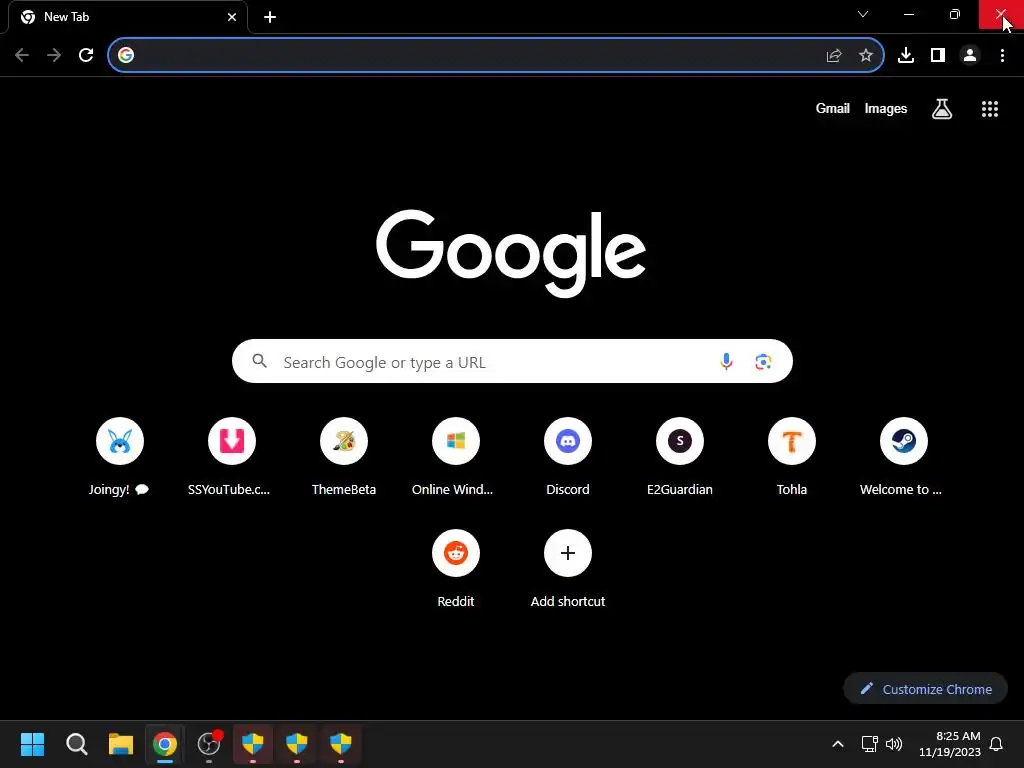Click the Add shortcut button

(568, 569)
